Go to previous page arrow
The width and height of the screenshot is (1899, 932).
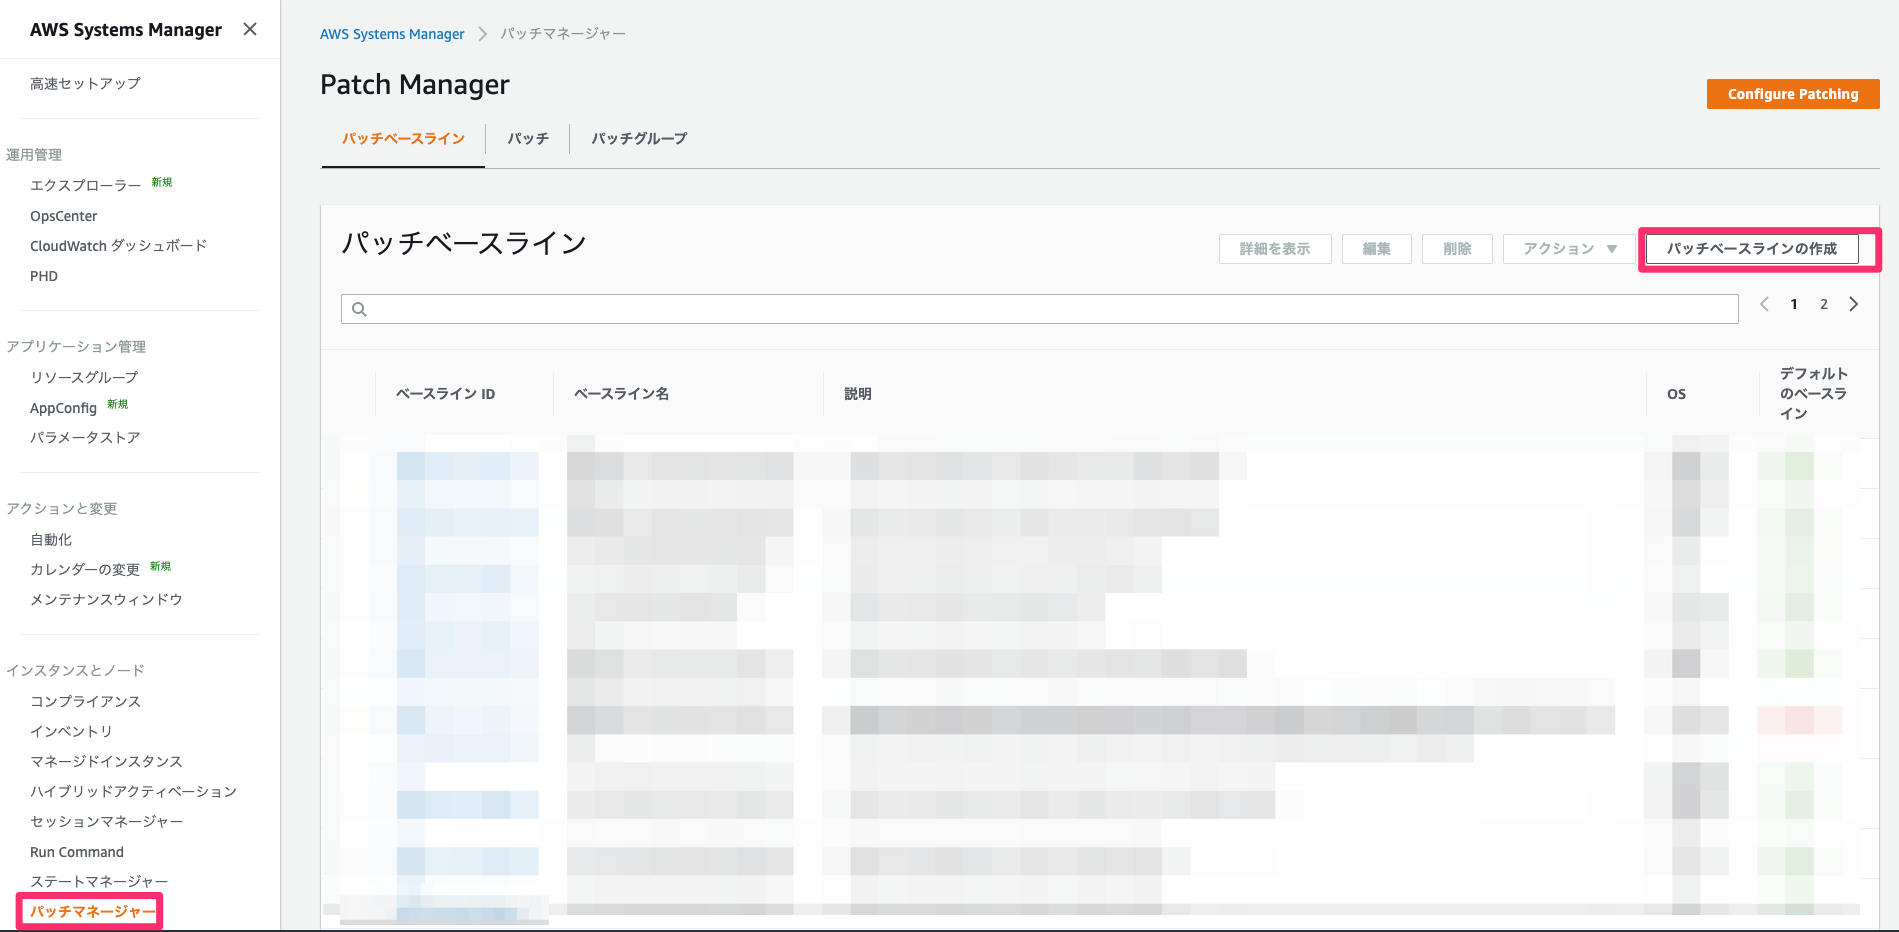pos(1764,304)
